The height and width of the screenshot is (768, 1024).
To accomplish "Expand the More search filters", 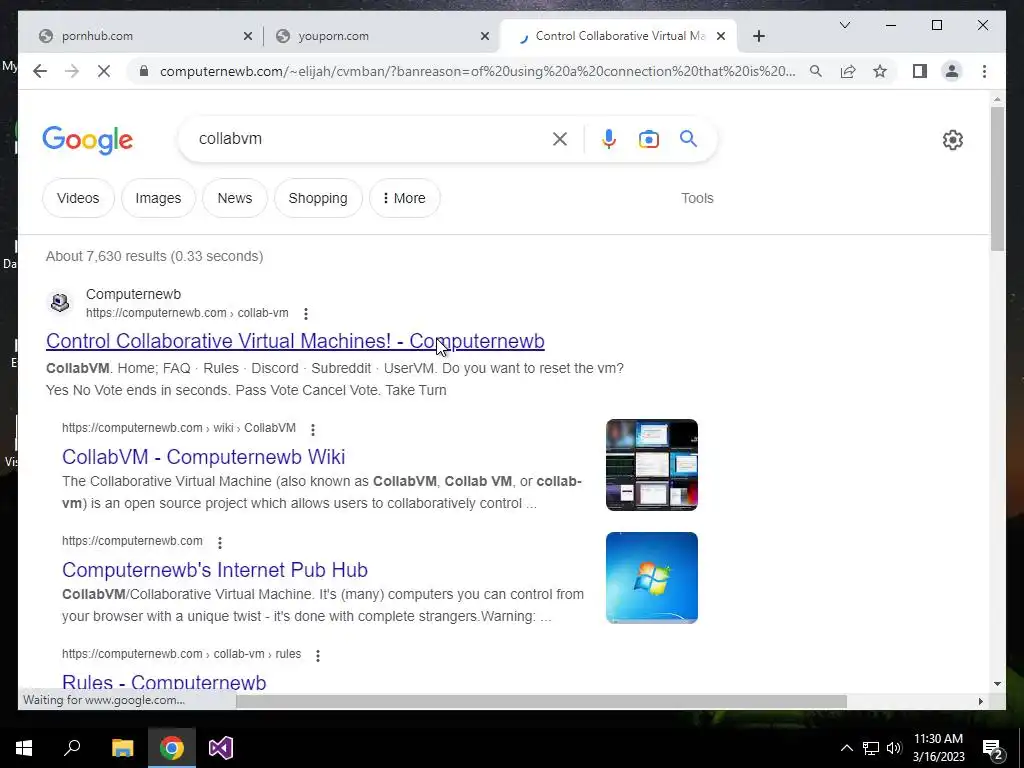I will pyautogui.click(x=404, y=198).
